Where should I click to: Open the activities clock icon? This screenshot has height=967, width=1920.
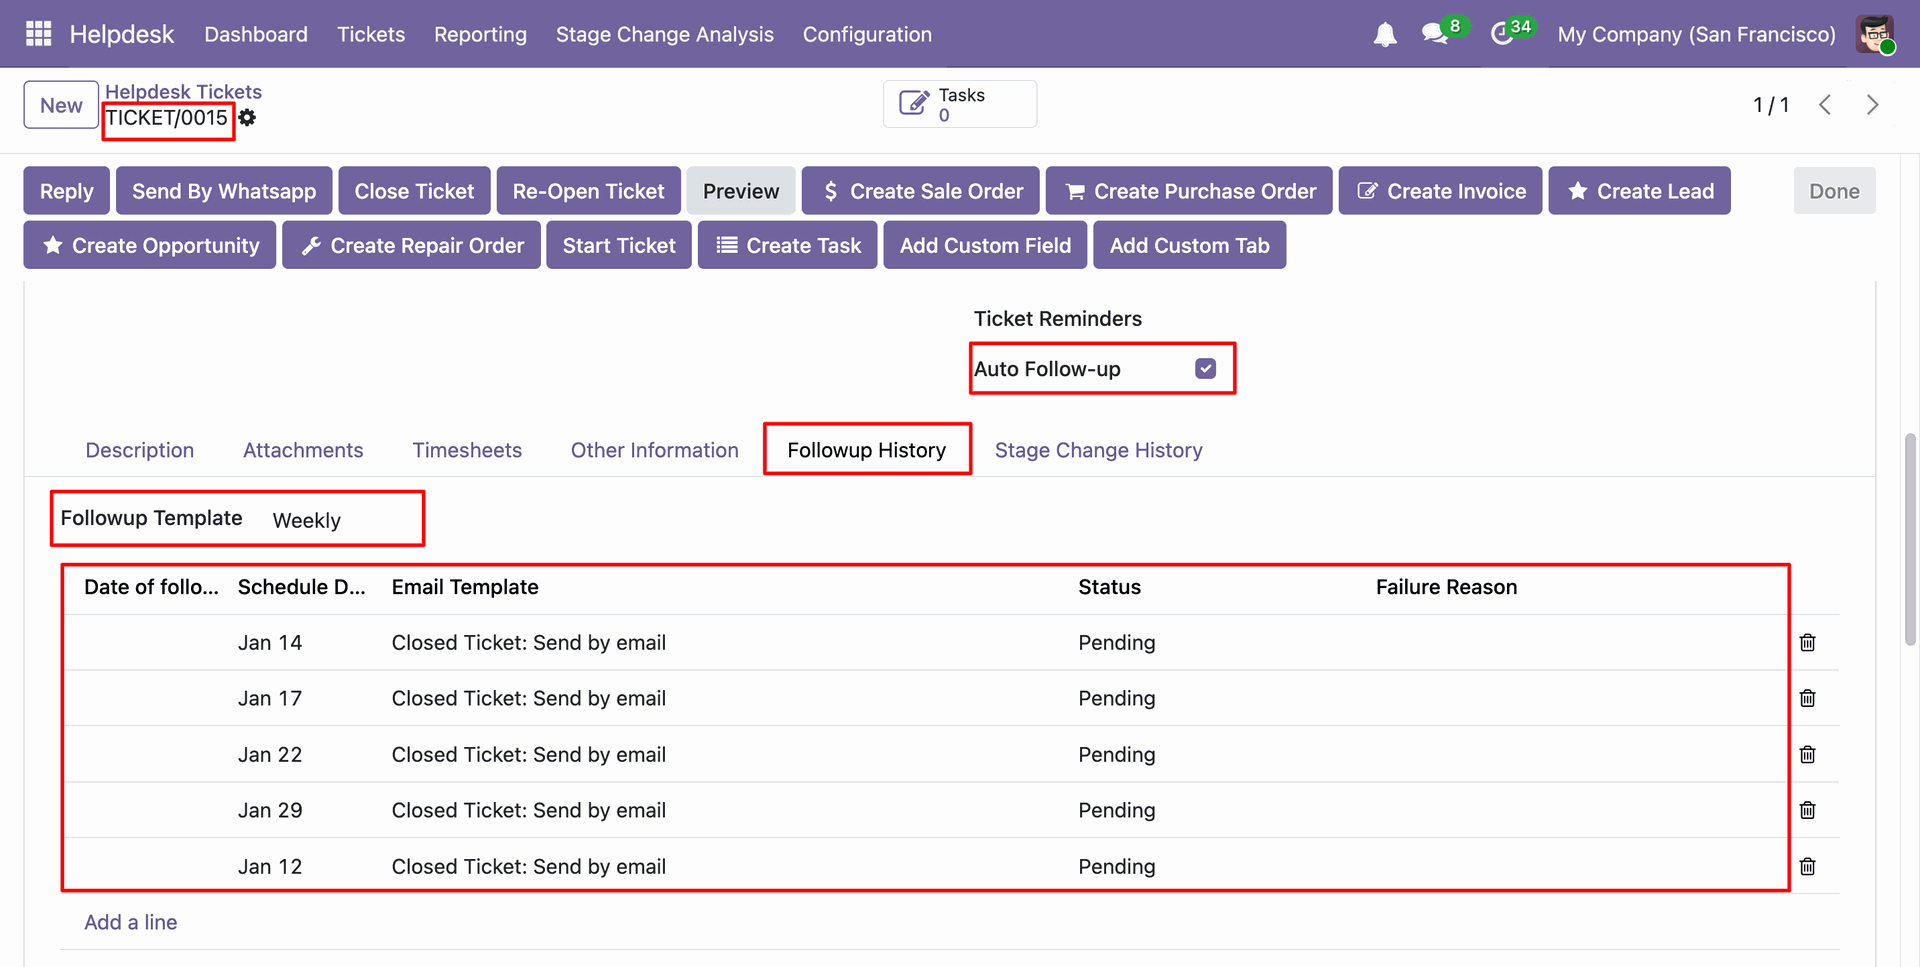click(1502, 35)
